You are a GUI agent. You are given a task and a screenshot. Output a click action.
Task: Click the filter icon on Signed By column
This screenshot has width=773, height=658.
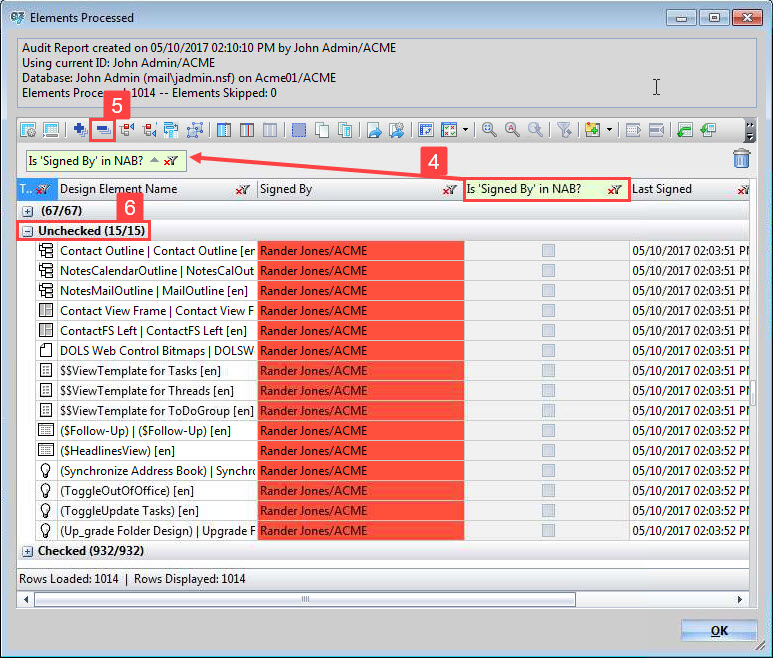[450, 189]
